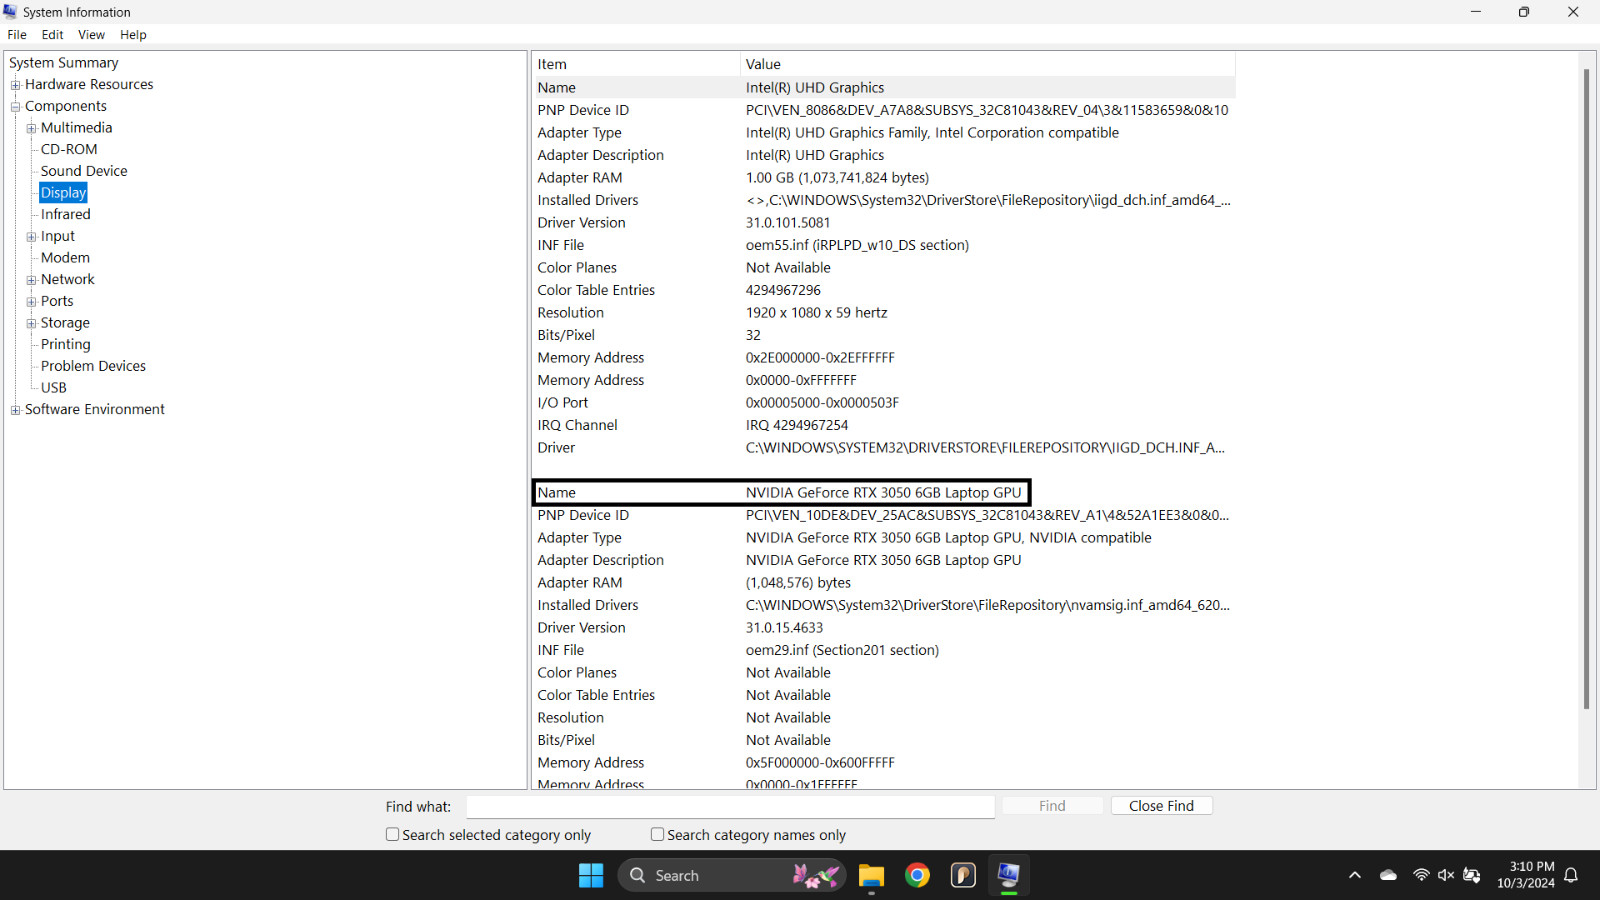This screenshot has height=900, width=1600.
Task: Select CD-ROM in the tree
Action: click(x=69, y=150)
